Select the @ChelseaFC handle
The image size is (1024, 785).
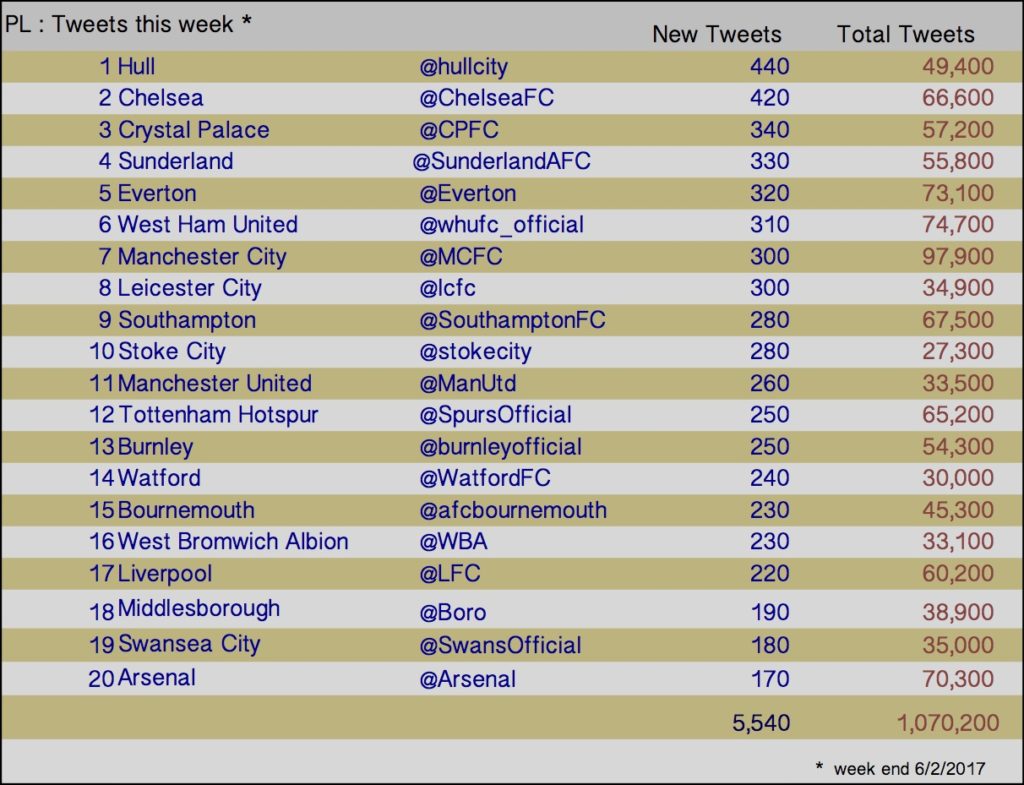pos(487,98)
